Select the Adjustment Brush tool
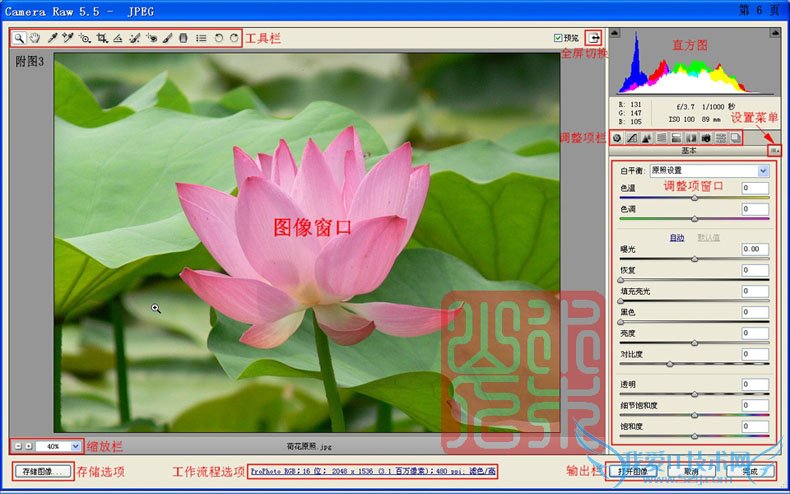Screen dimensions: 790x494 168,38
